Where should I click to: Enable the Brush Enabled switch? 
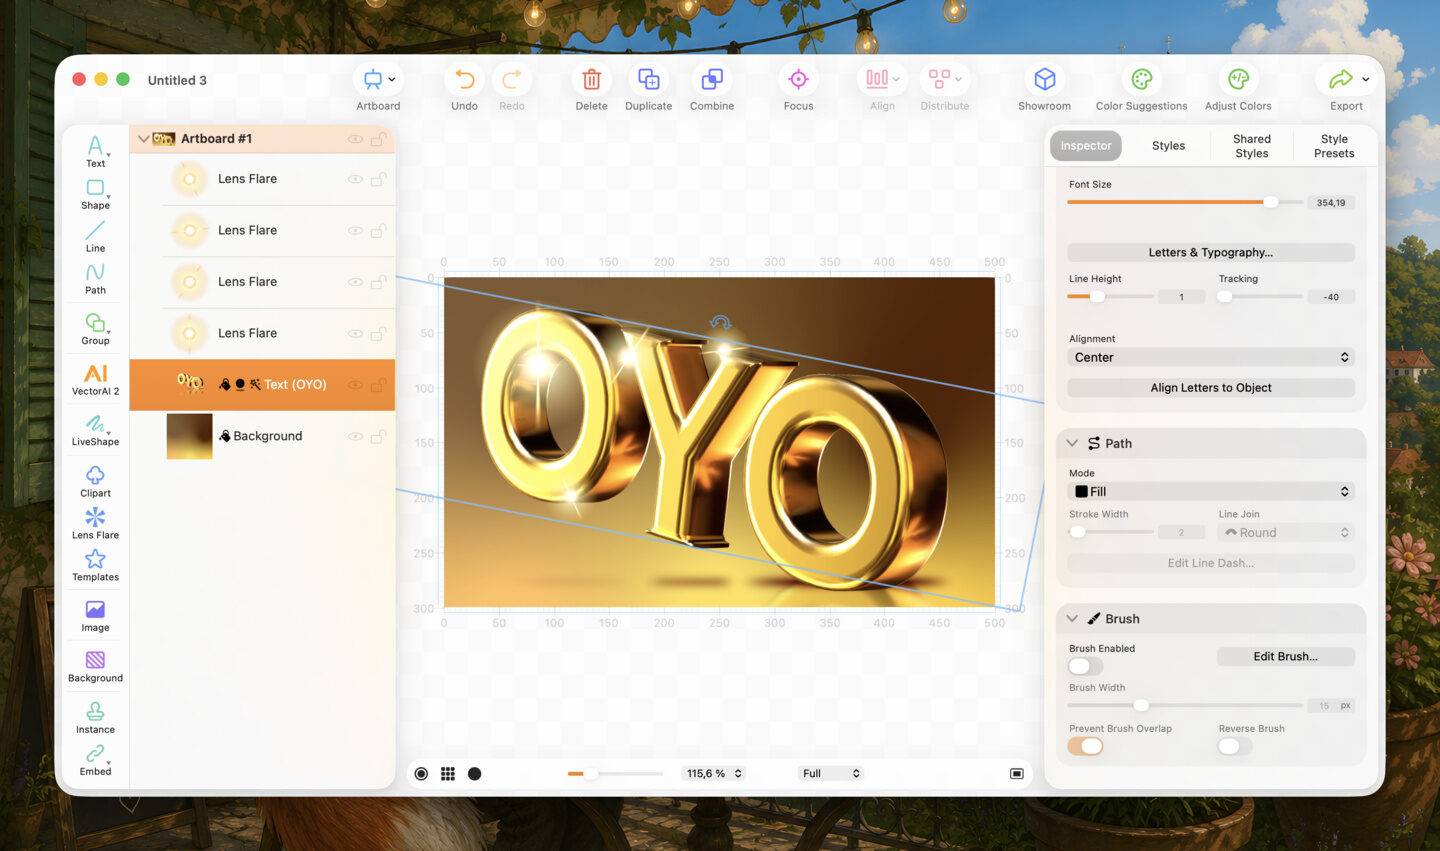click(1085, 666)
